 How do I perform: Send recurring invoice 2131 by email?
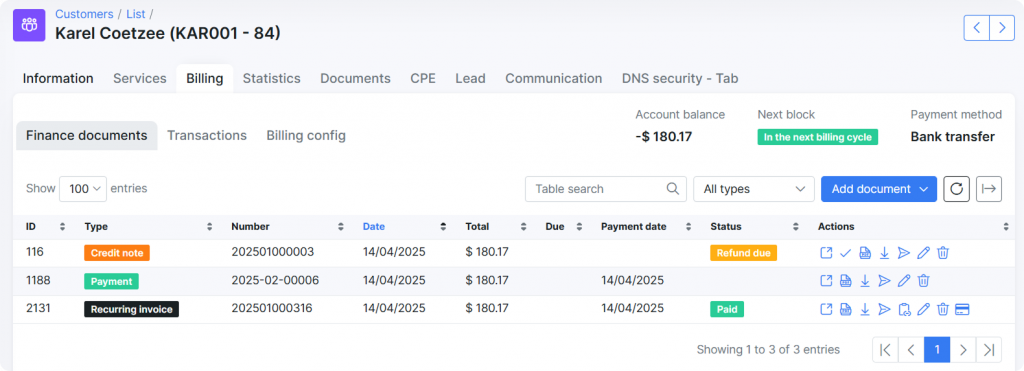pos(884,309)
